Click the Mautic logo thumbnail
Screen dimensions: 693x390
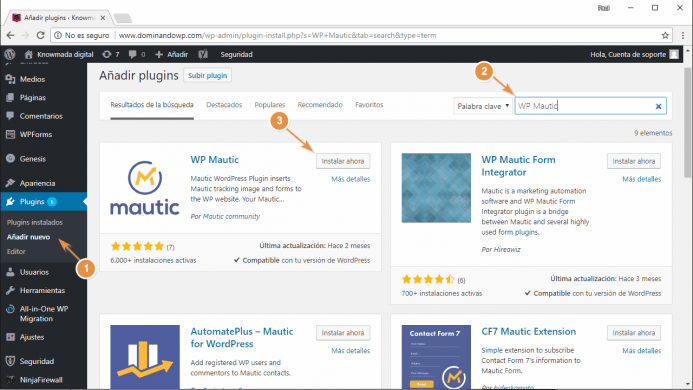point(145,188)
